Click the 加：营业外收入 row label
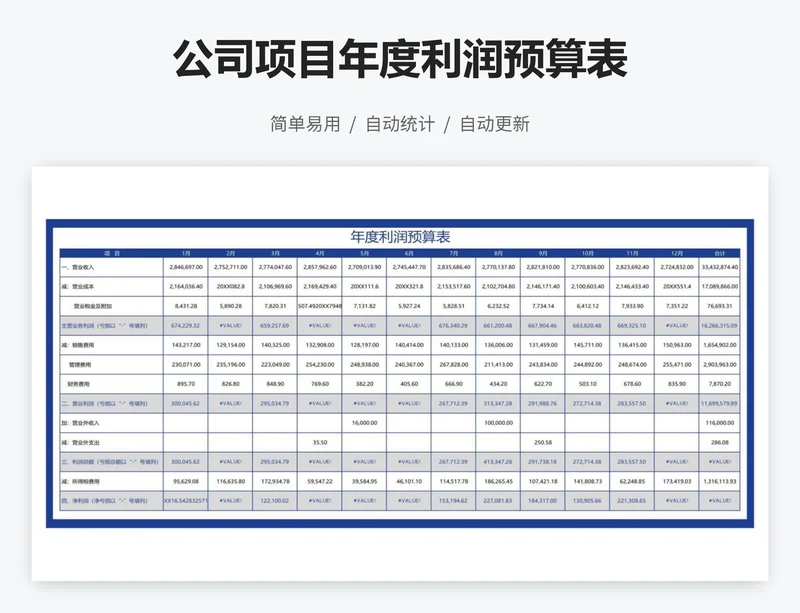Viewport: 800px width, 613px height. click(112, 423)
